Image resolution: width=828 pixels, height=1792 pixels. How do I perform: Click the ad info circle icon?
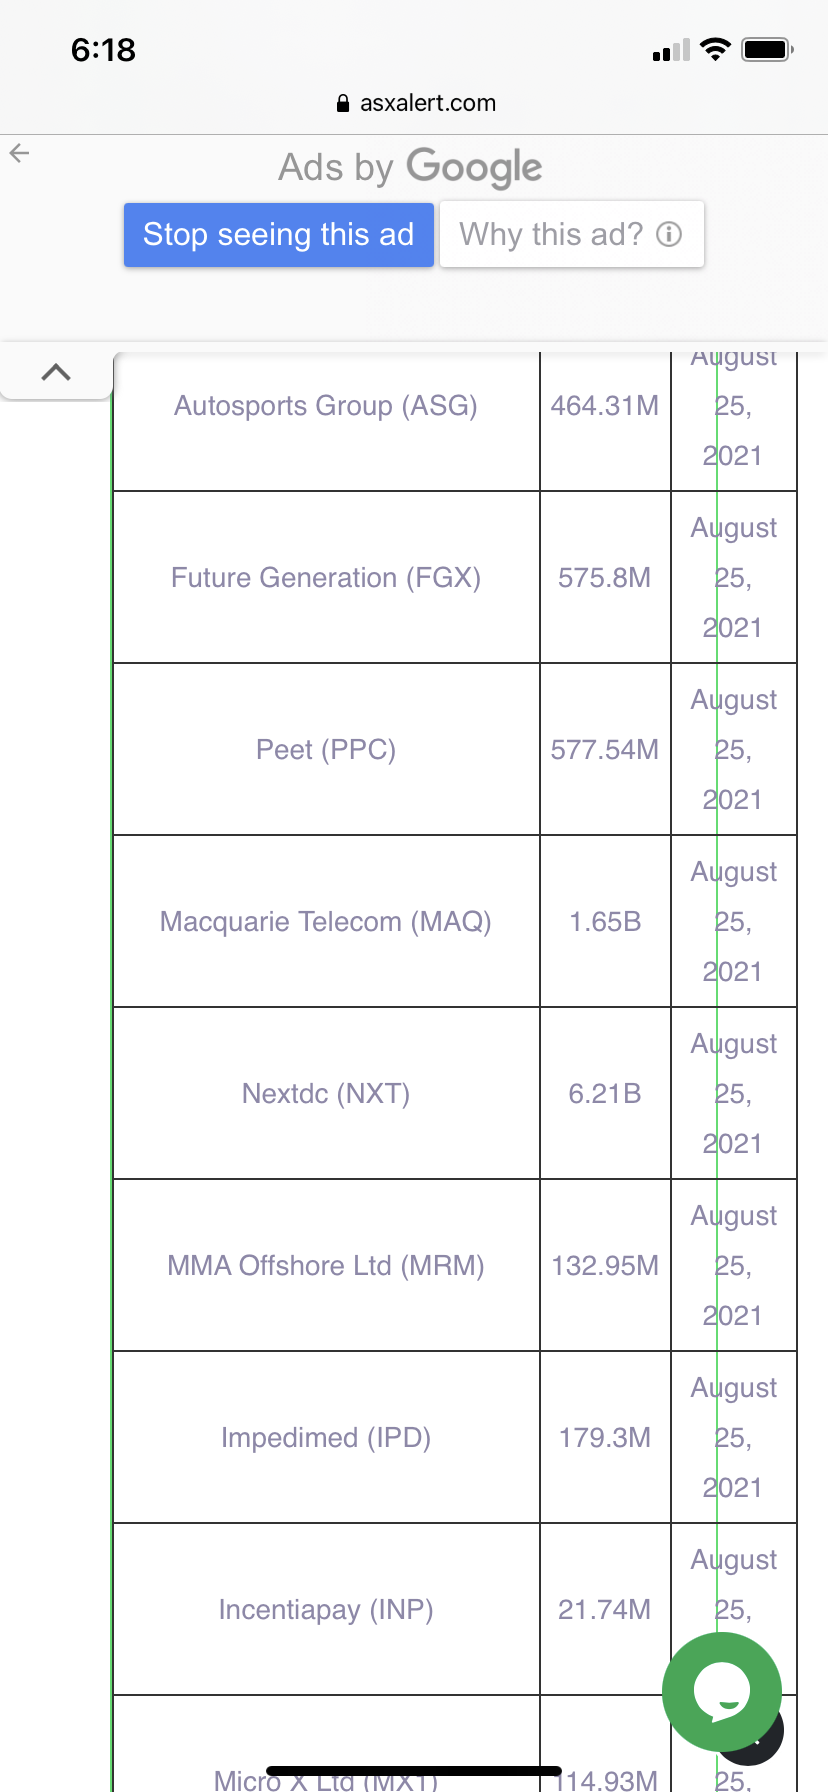(669, 234)
